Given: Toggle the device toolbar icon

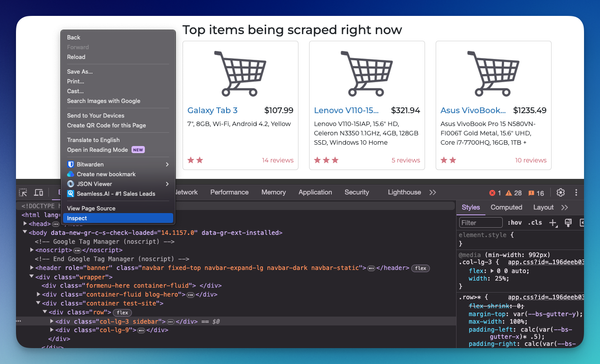Looking at the screenshot, I should [x=39, y=193].
